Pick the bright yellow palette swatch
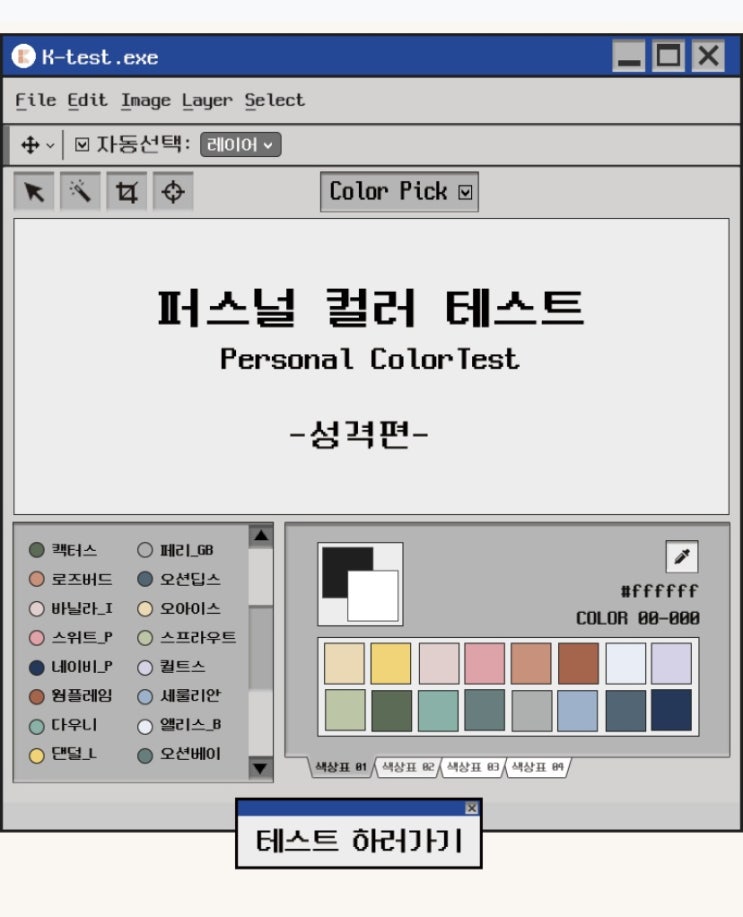 pyautogui.click(x=391, y=663)
